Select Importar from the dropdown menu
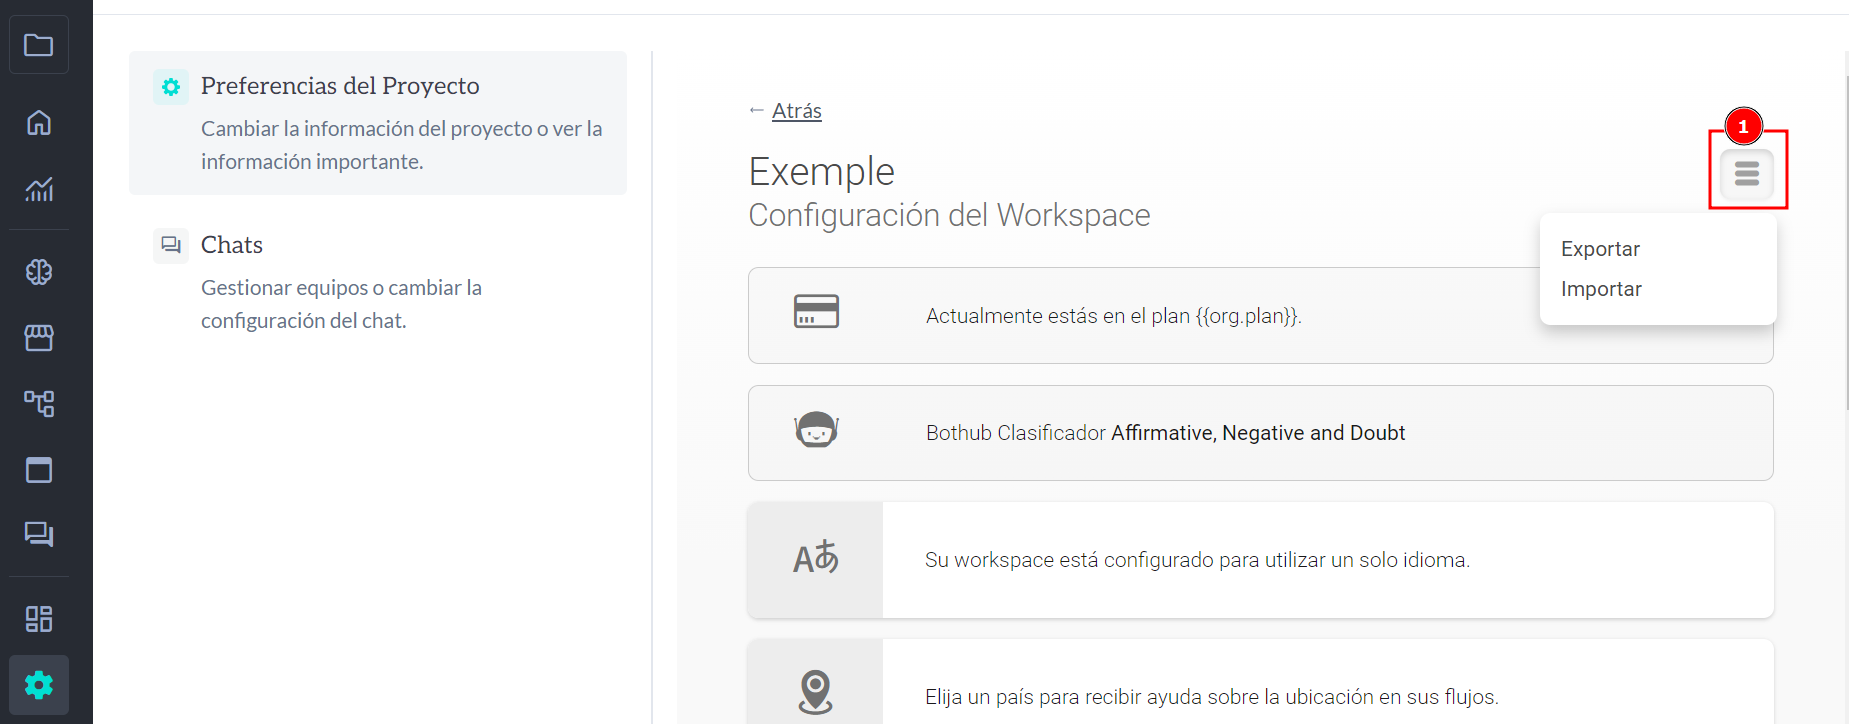The image size is (1849, 724). coord(1601,289)
